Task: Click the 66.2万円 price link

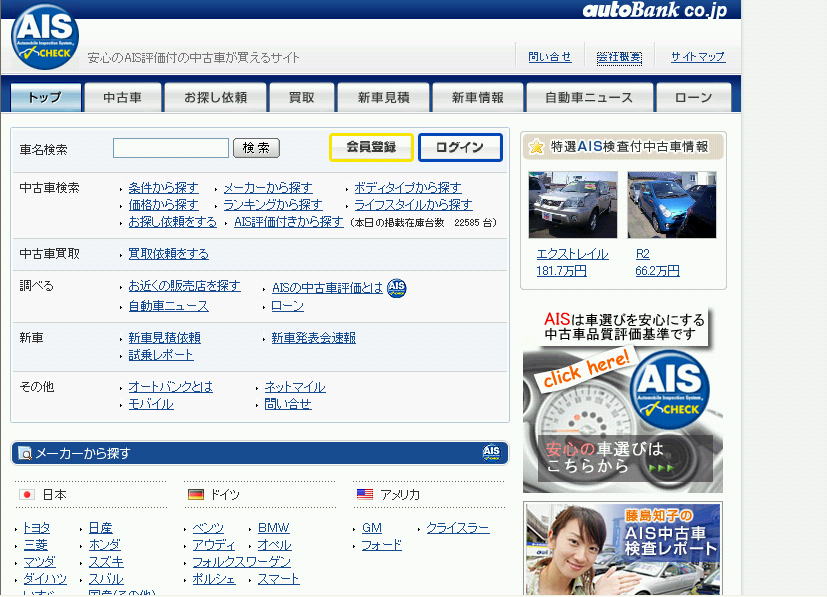Action: click(x=657, y=271)
